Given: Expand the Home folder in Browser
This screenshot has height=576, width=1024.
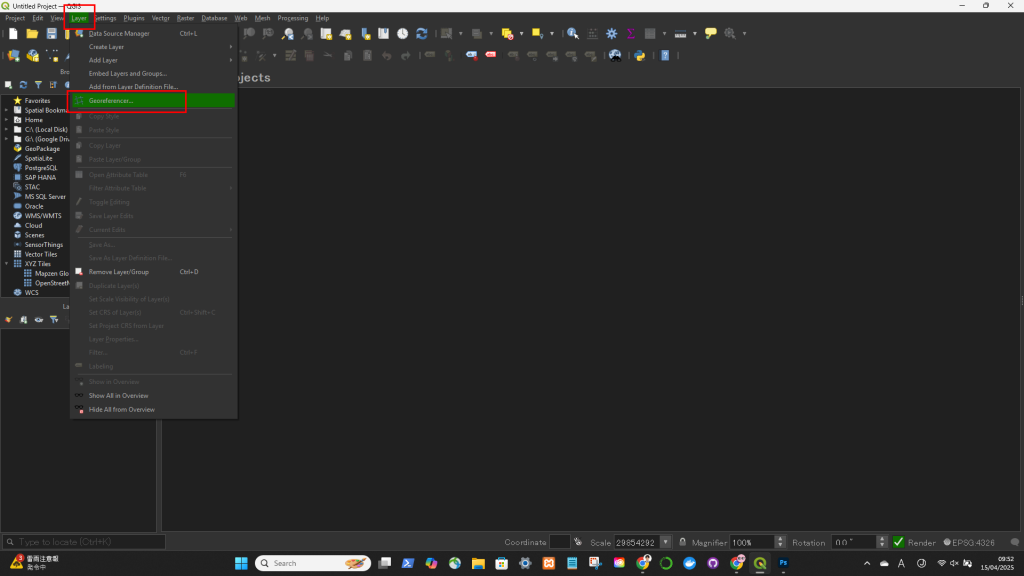Looking at the screenshot, I should coord(6,120).
